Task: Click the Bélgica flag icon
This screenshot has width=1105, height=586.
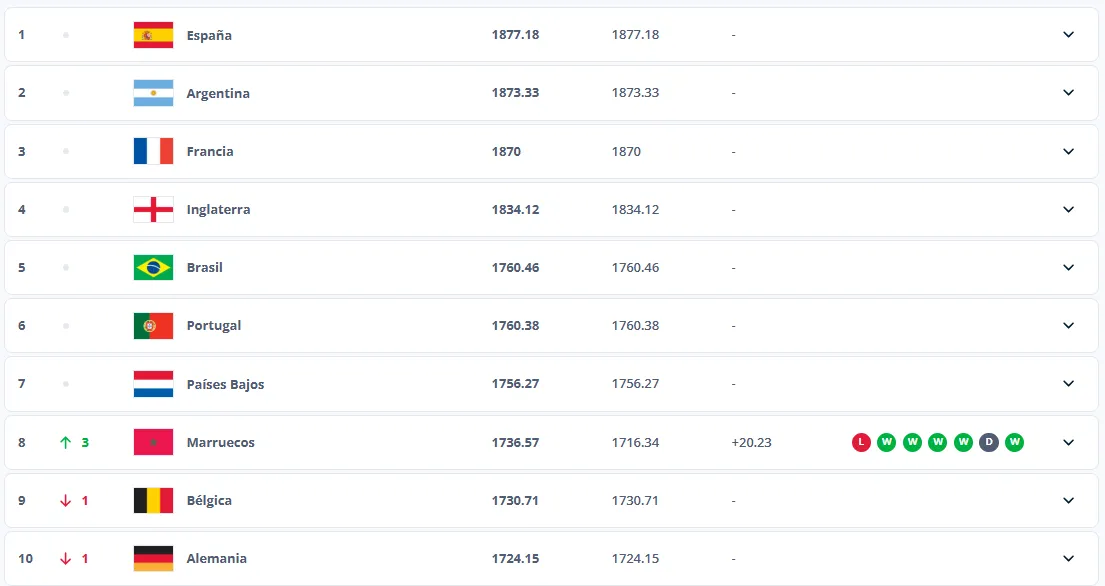Action: (x=153, y=500)
